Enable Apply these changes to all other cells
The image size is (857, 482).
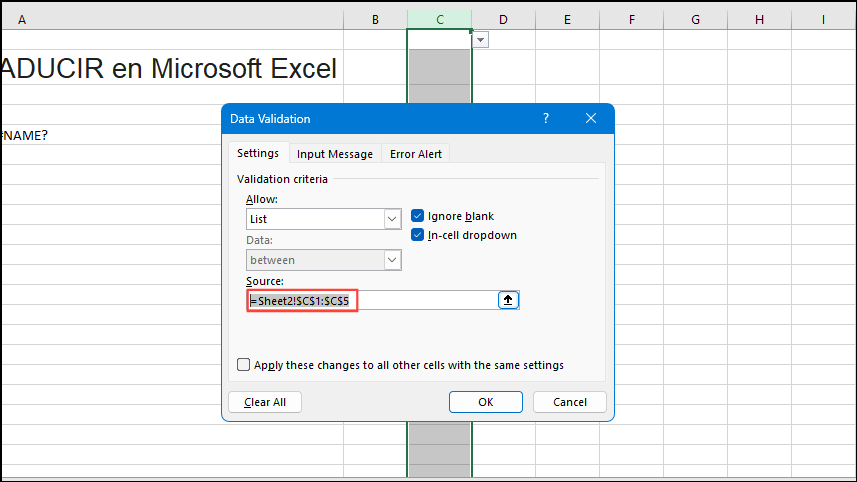(243, 365)
